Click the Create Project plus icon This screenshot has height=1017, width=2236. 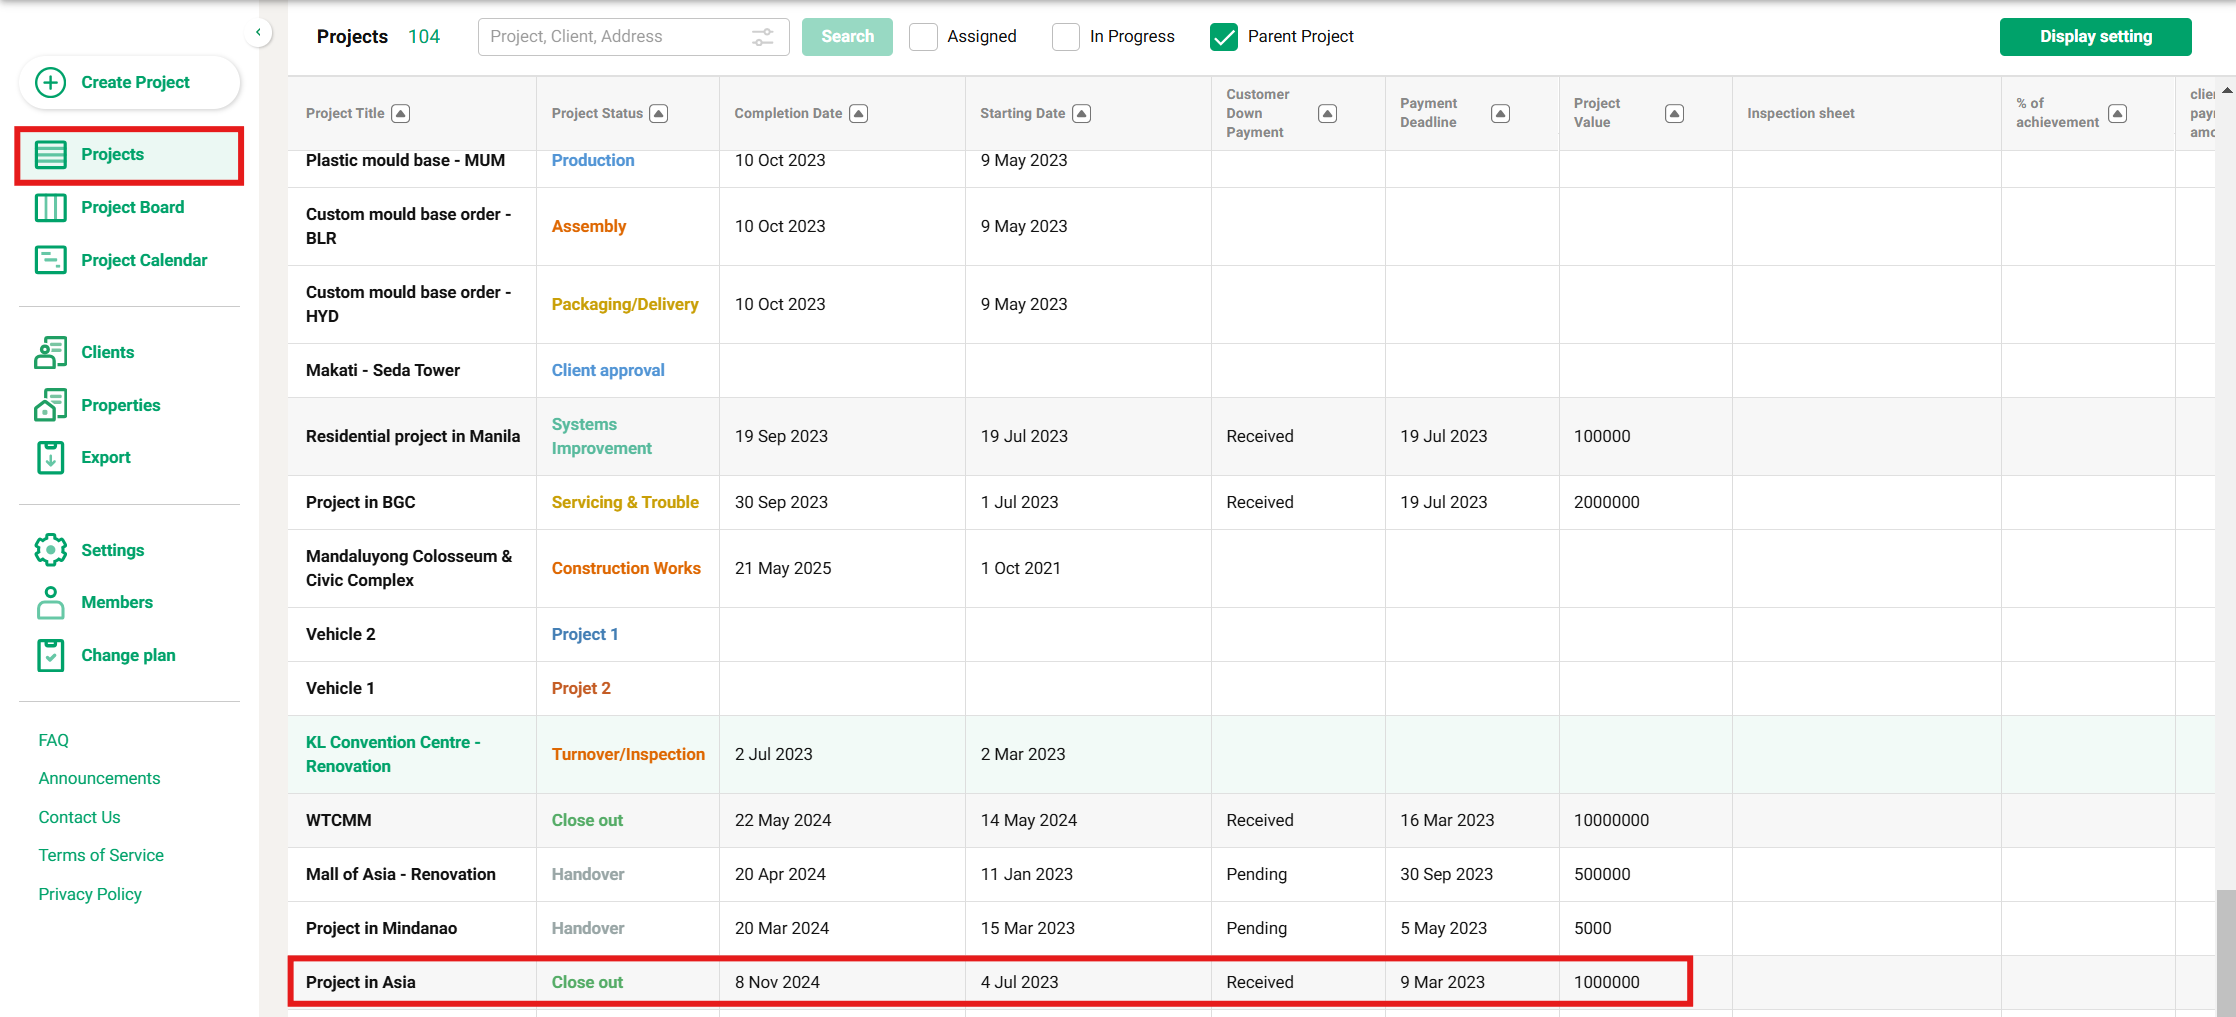[51, 82]
